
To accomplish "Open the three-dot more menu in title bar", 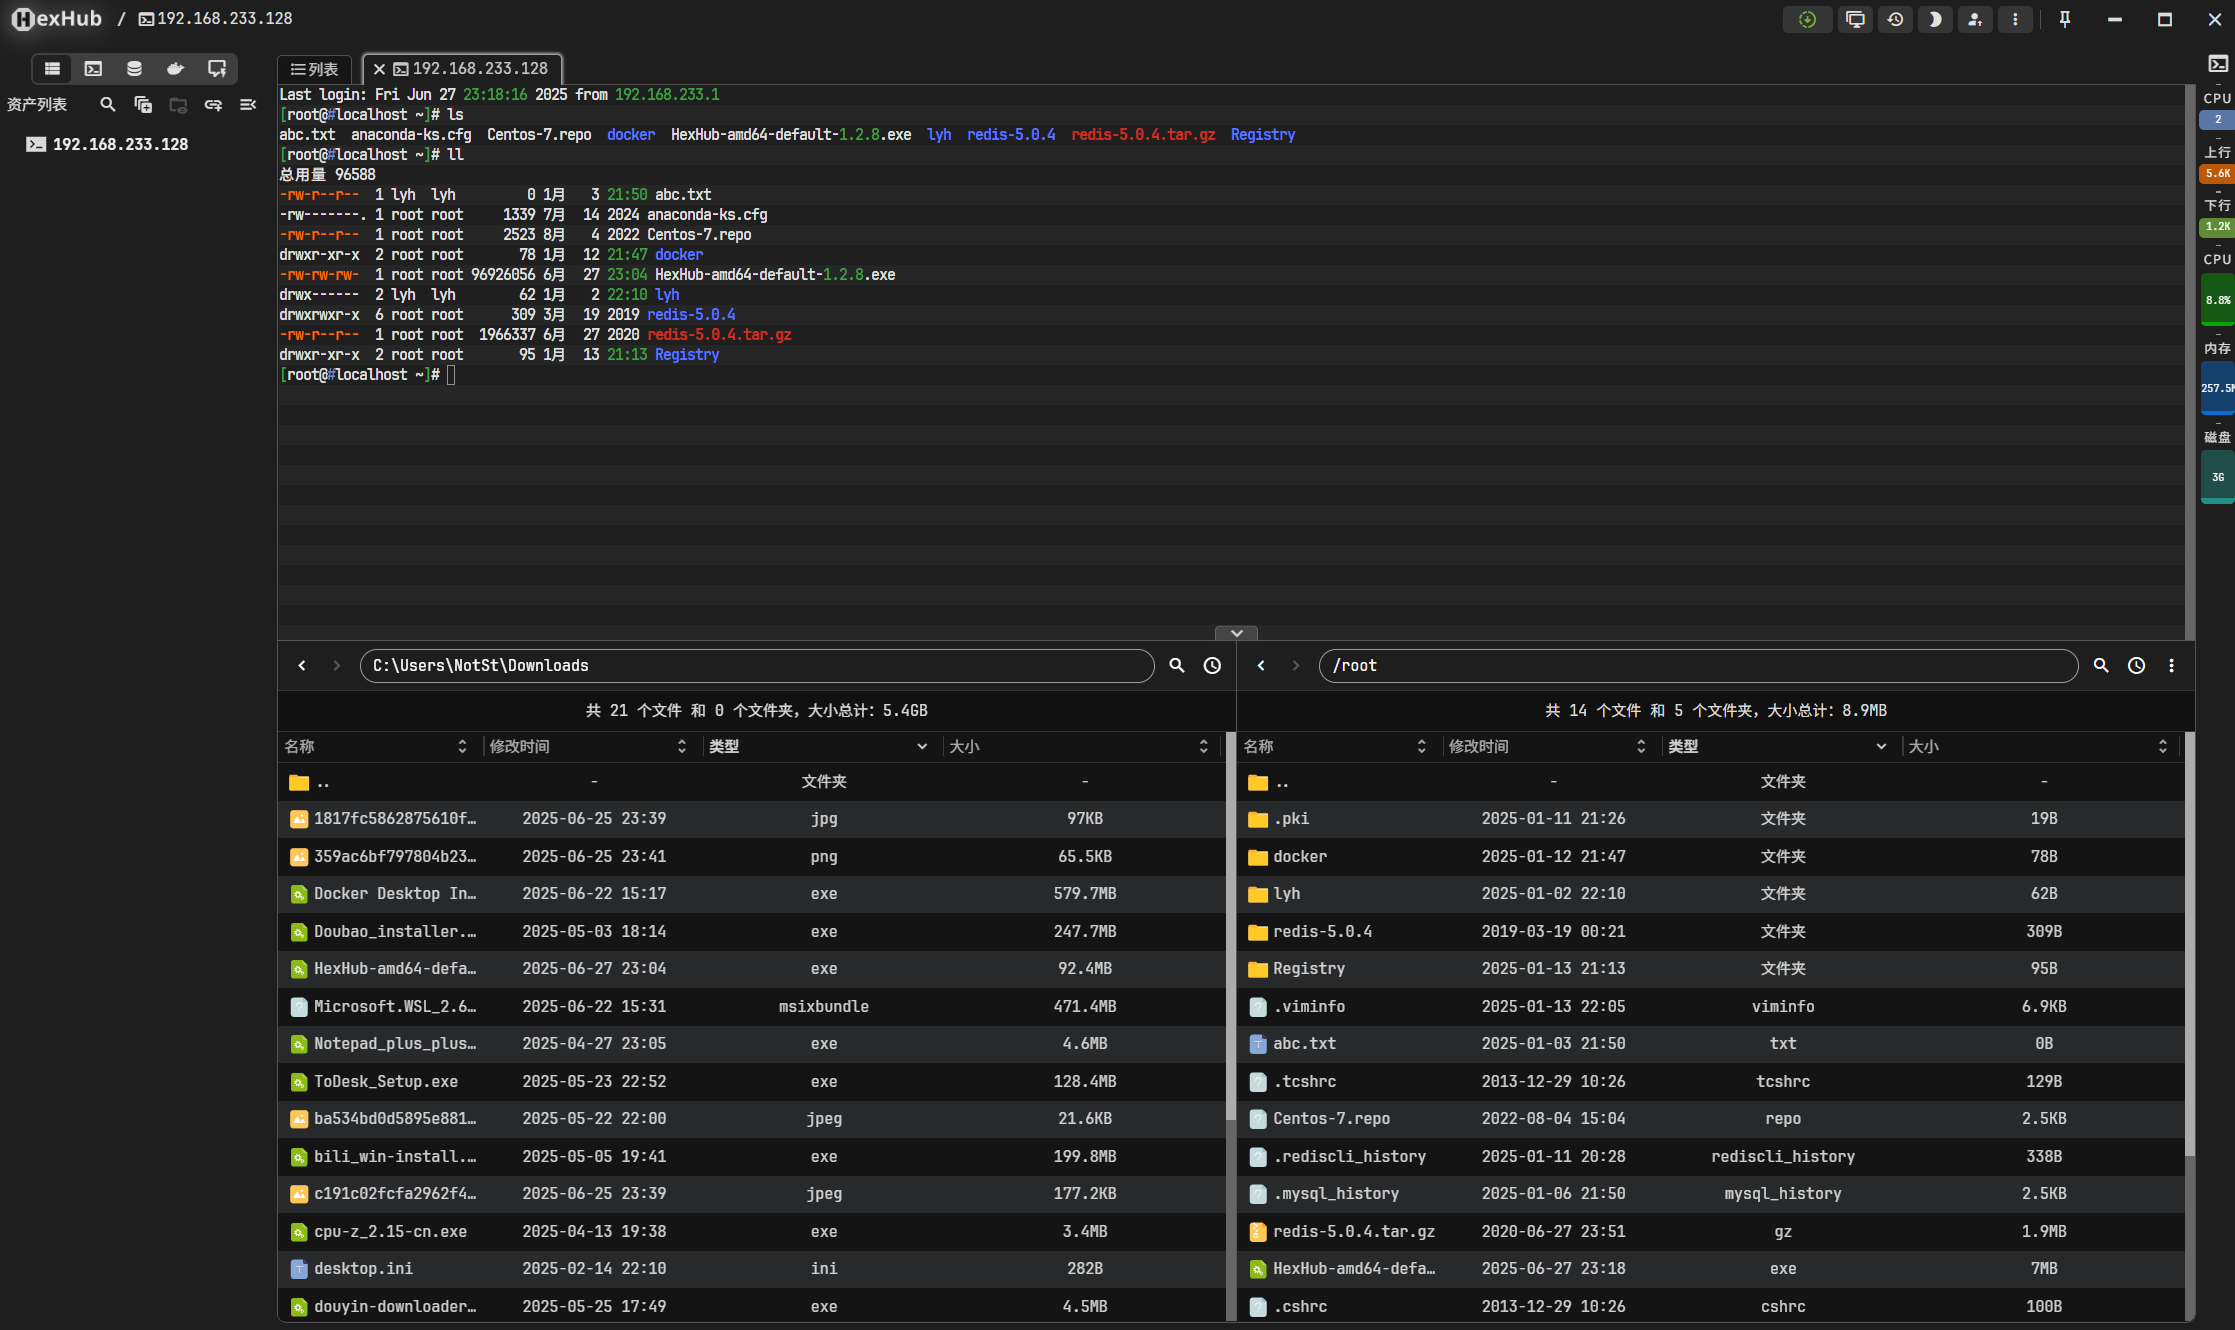I will point(2015,19).
